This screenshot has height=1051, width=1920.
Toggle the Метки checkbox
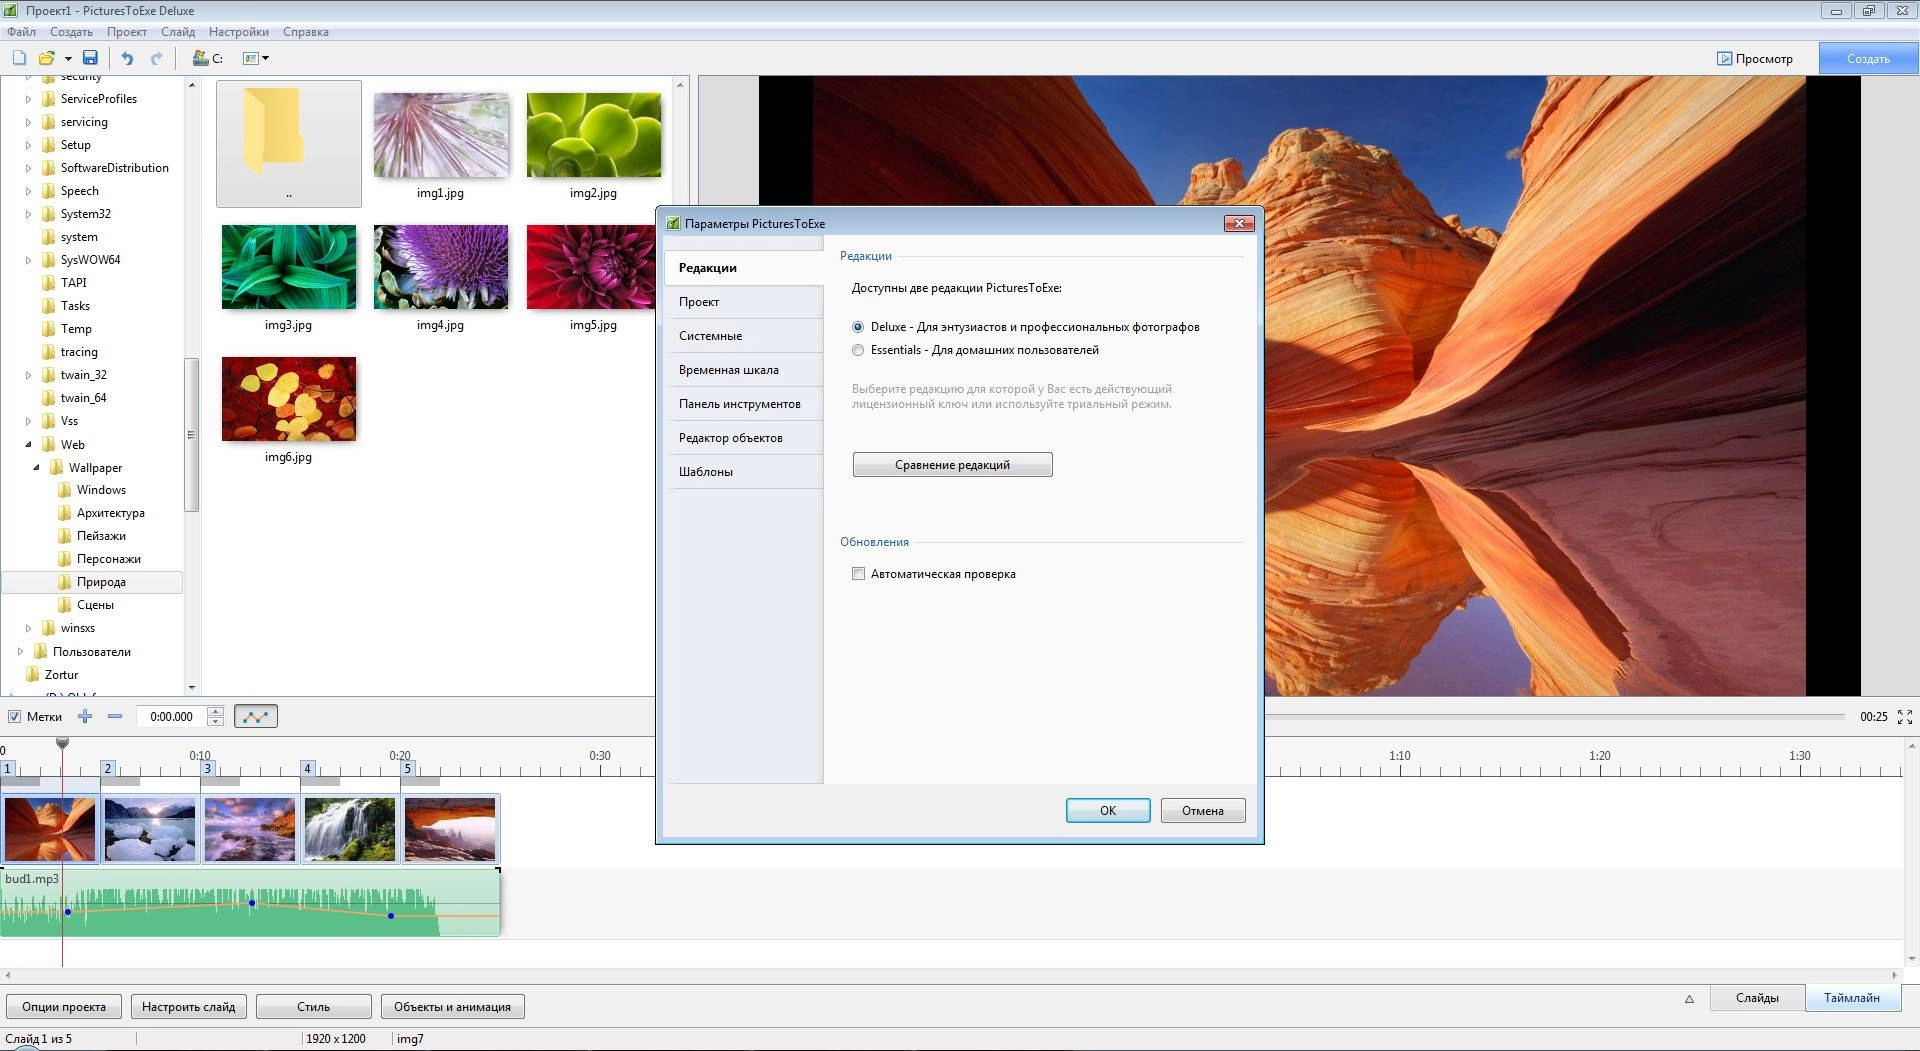pos(14,716)
